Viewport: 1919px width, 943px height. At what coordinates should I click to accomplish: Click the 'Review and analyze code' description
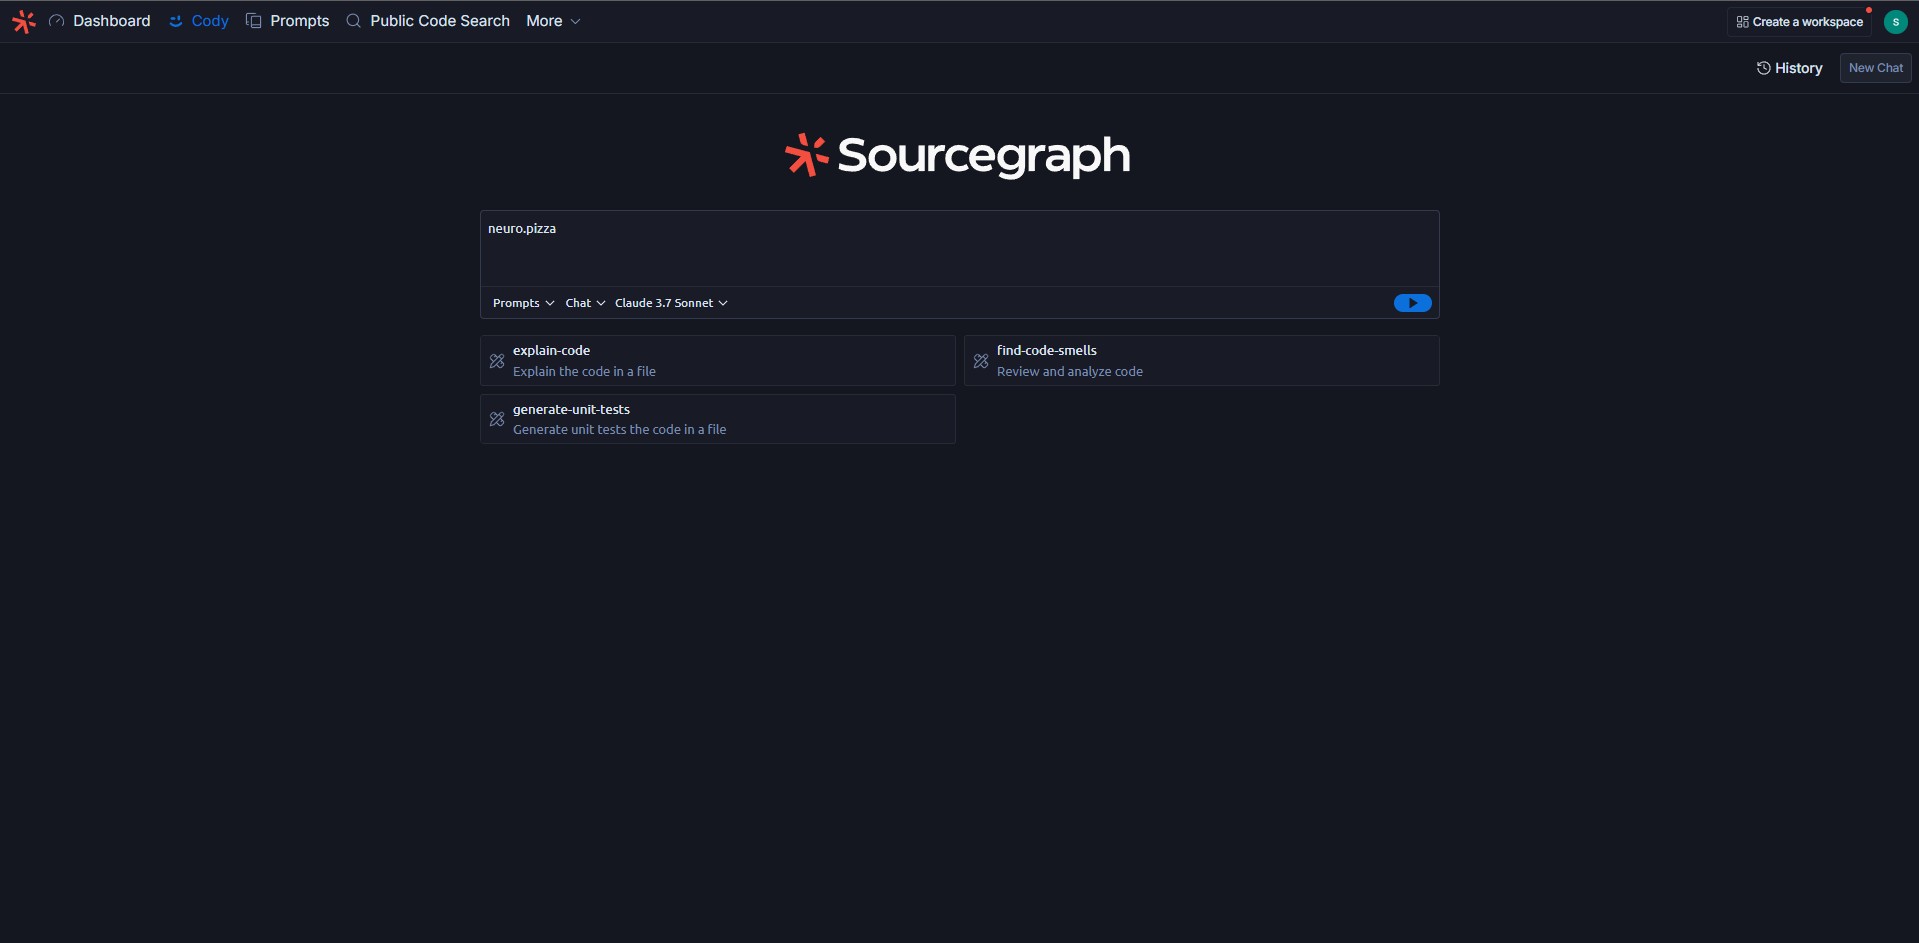click(1069, 372)
